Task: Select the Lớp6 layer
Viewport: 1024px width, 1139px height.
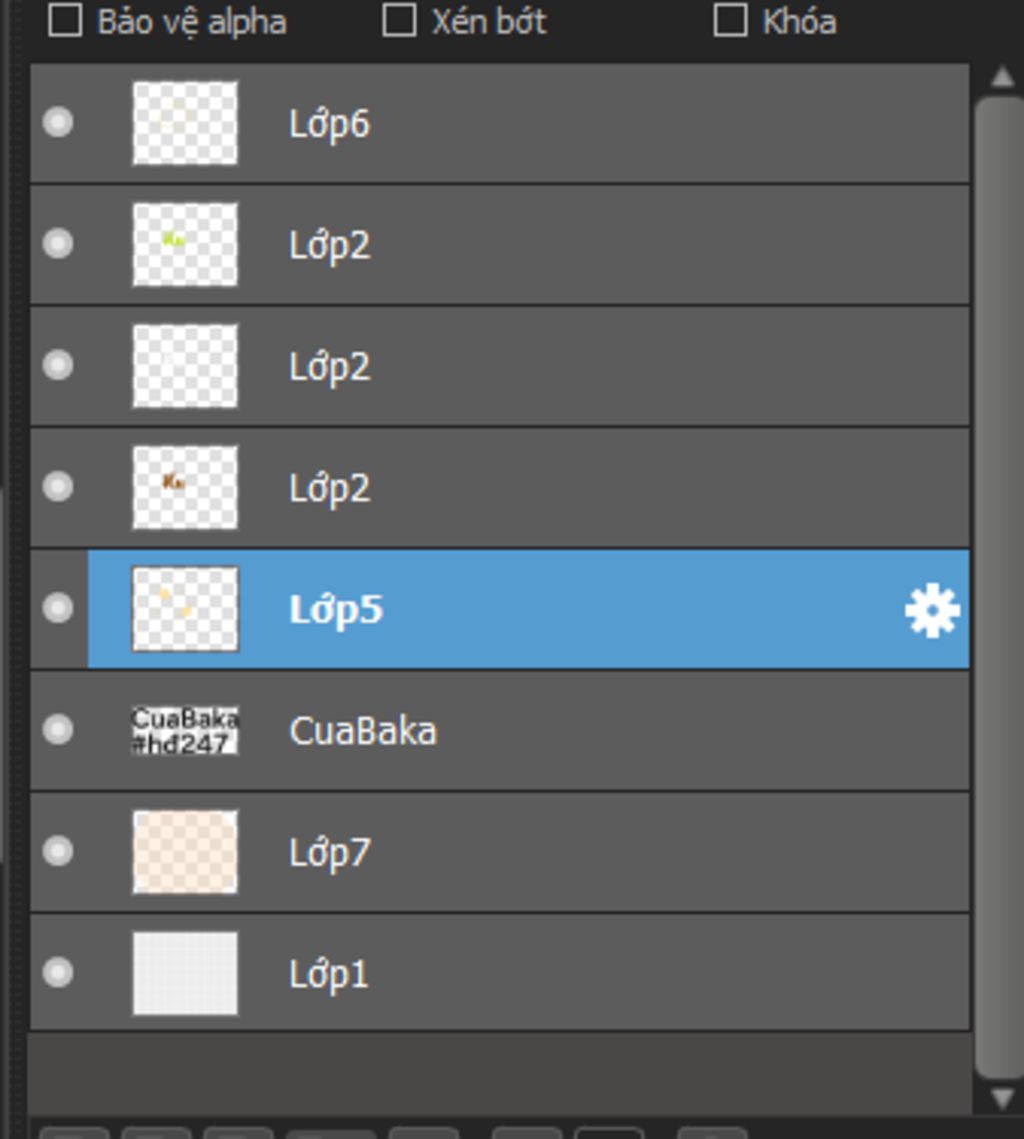Action: pos(500,123)
